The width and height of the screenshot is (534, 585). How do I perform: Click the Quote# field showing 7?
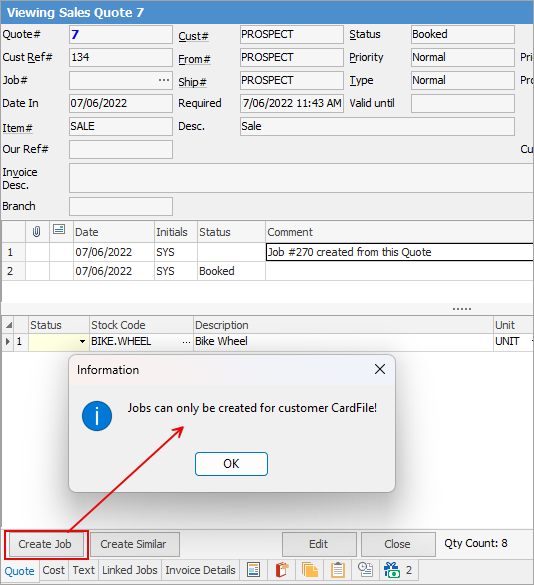tap(121, 35)
